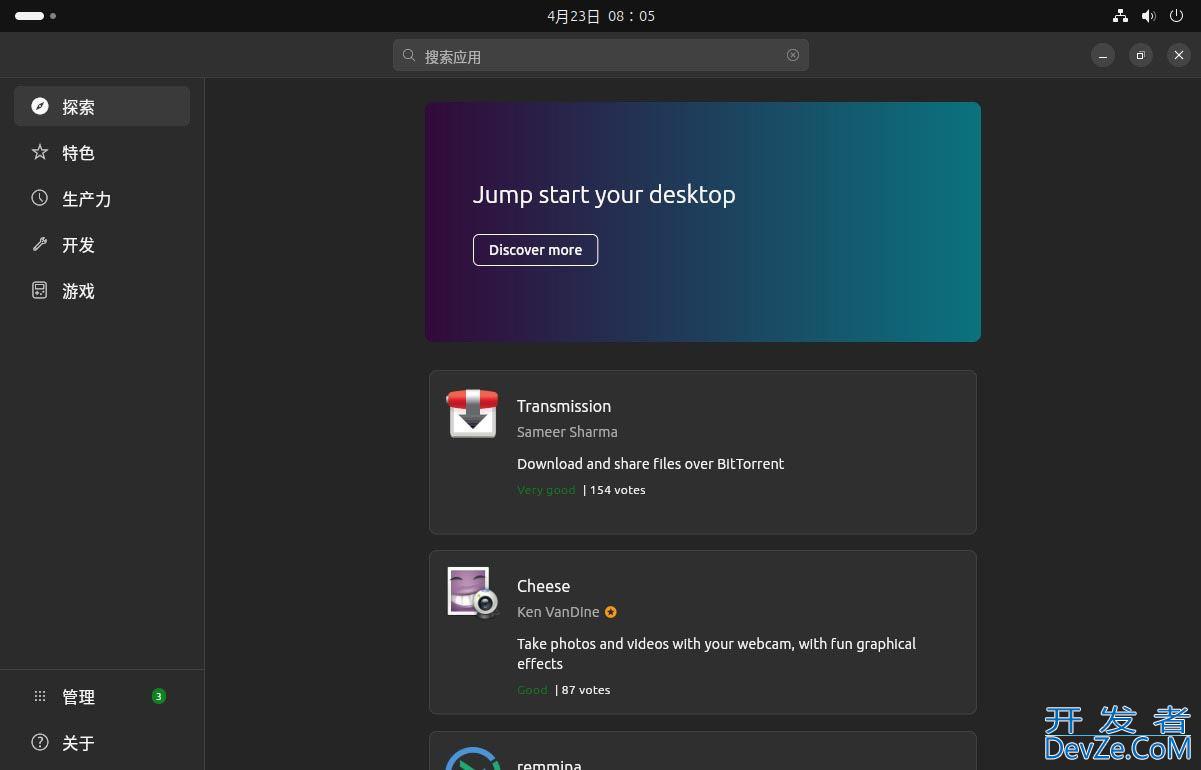Click the Discover more button
1201x770 pixels.
(x=535, y=250)
